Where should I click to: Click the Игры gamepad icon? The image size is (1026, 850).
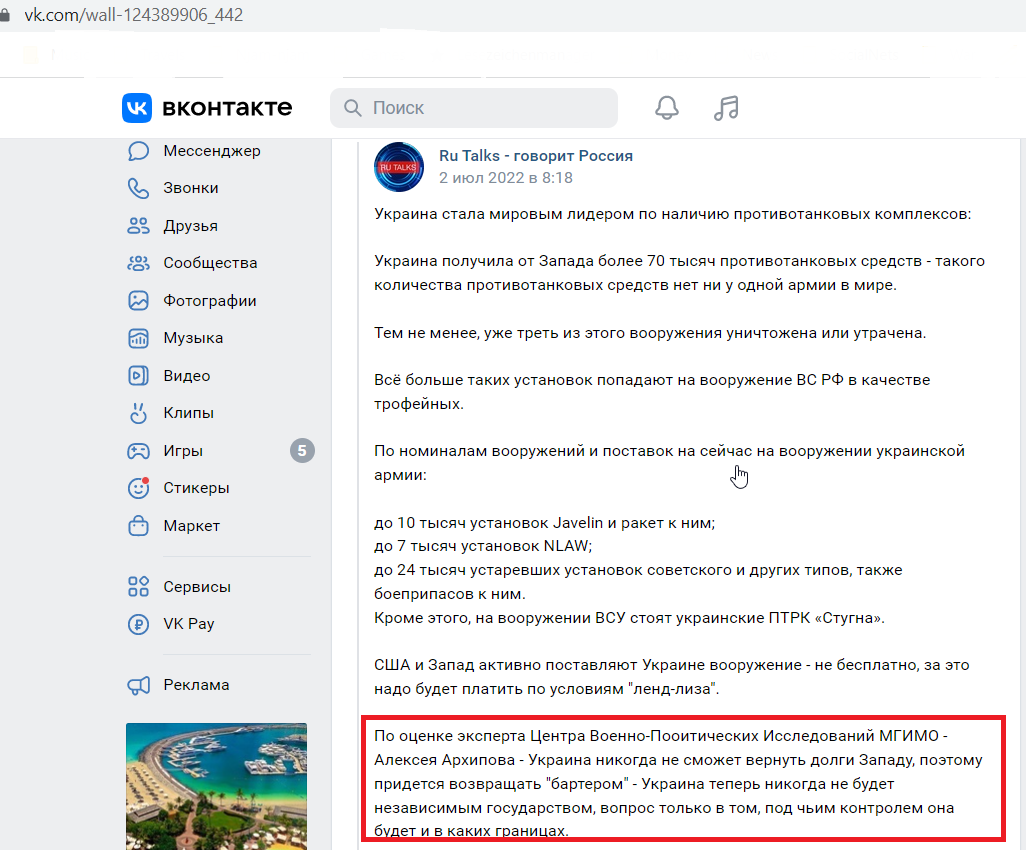[138, 451]
